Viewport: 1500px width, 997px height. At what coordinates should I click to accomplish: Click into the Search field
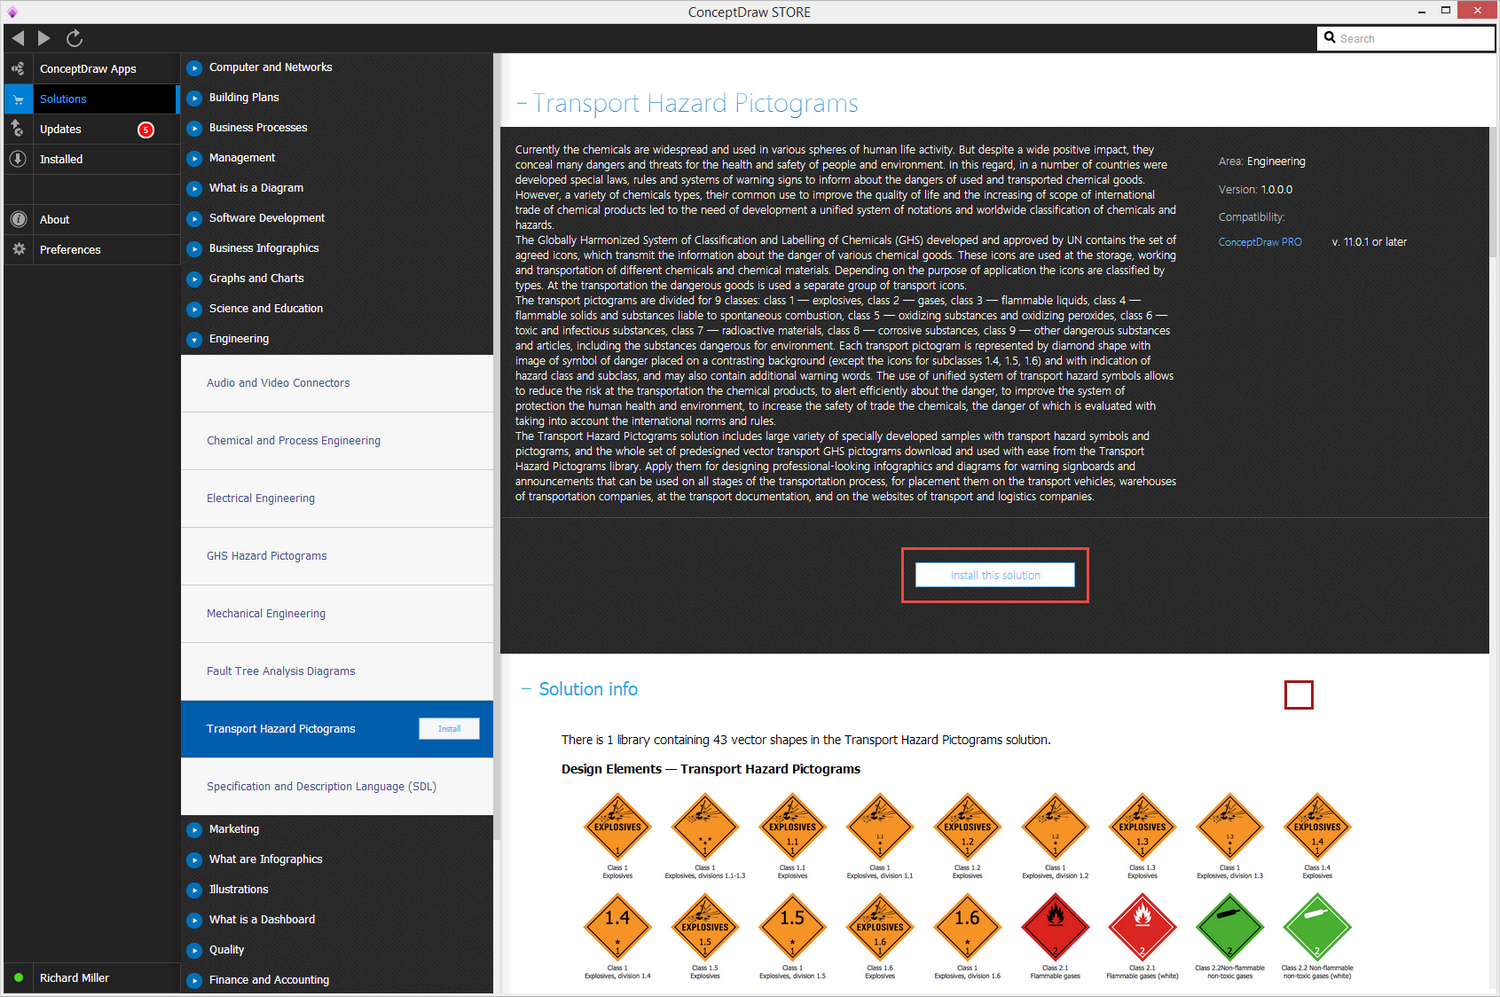pyautogui.click(x=1406, y=38)
